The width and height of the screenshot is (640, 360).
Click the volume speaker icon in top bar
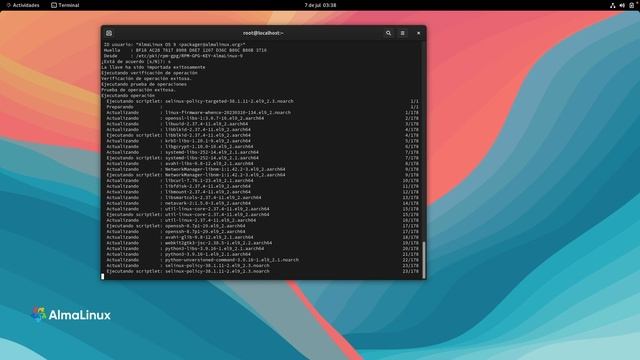(622, 5)
